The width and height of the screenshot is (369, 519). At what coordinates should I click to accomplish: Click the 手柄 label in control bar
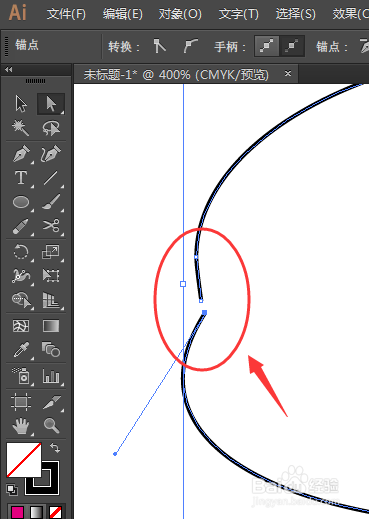pos(229,47)
